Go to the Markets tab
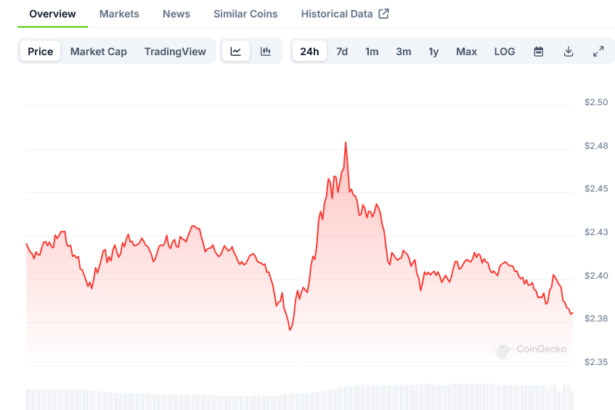The image size is (615, 410). (x=119, y=14)
